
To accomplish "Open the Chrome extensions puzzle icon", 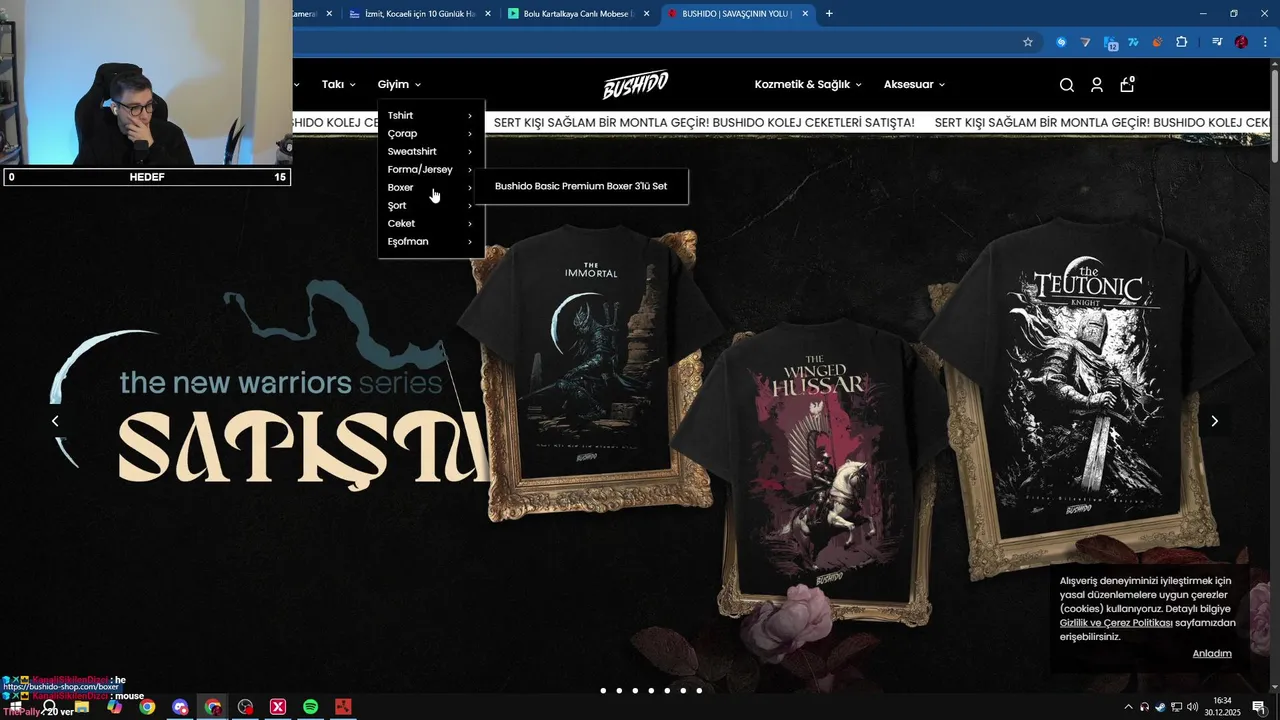I will 1182,42.
